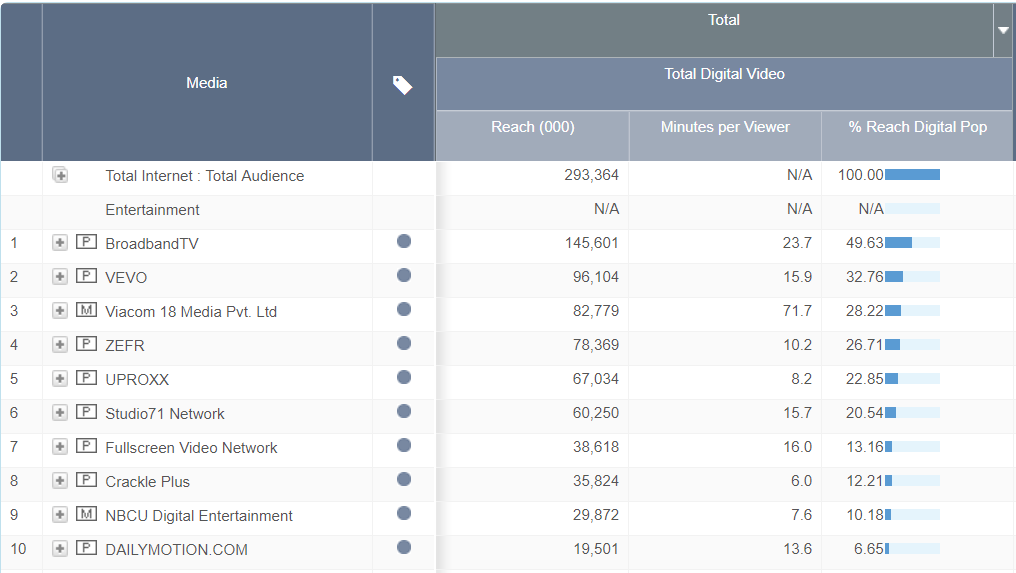Open the Fullscreen Video Network name
The height and width of the screenshot is (573, 1016).
tap(191, 448)
